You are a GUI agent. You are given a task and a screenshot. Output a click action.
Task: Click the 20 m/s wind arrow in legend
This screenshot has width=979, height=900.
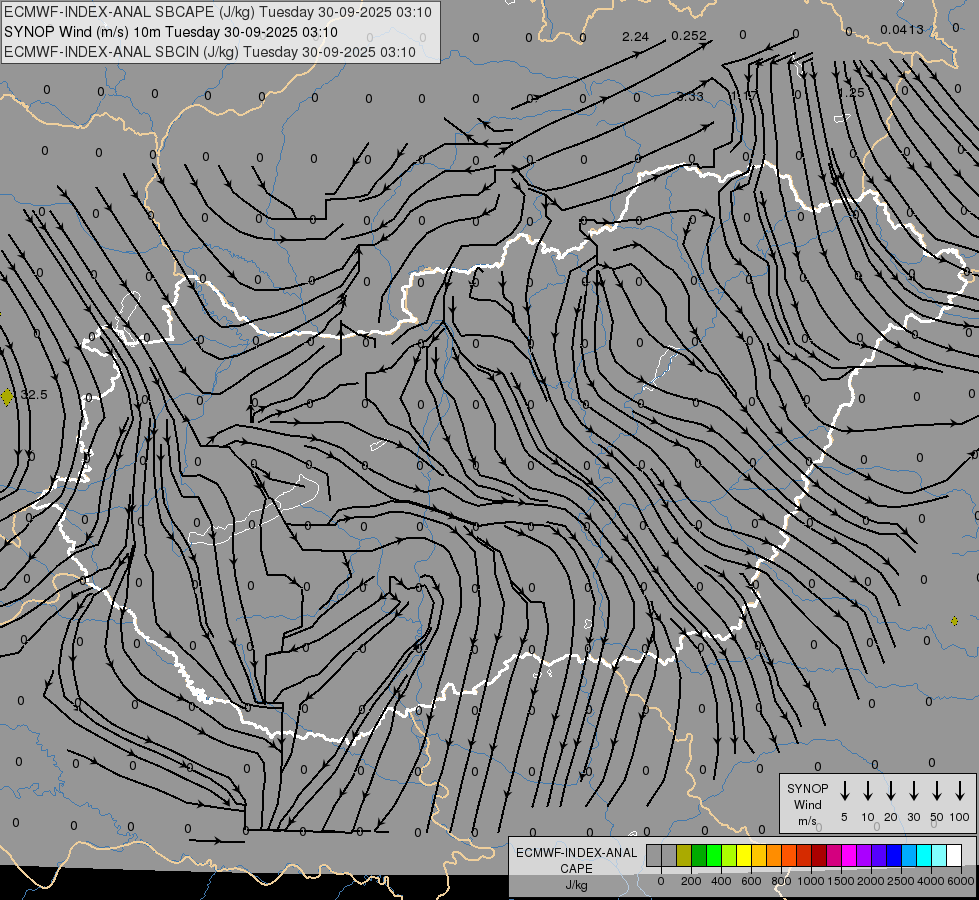point(891,791)
